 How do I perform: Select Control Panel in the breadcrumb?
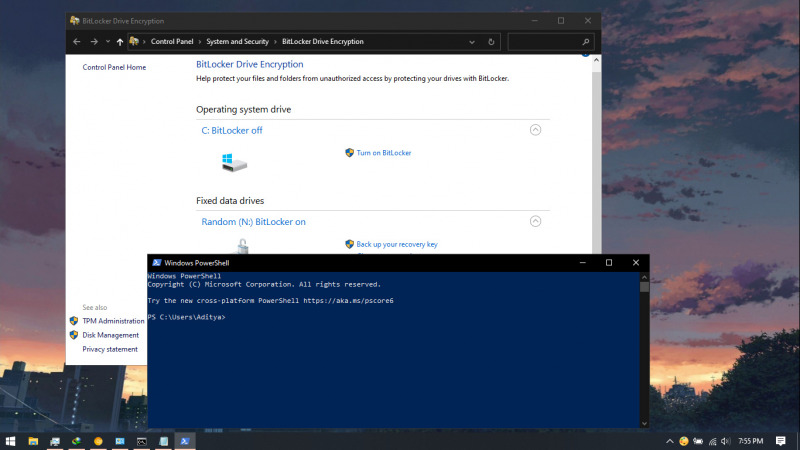172,42
